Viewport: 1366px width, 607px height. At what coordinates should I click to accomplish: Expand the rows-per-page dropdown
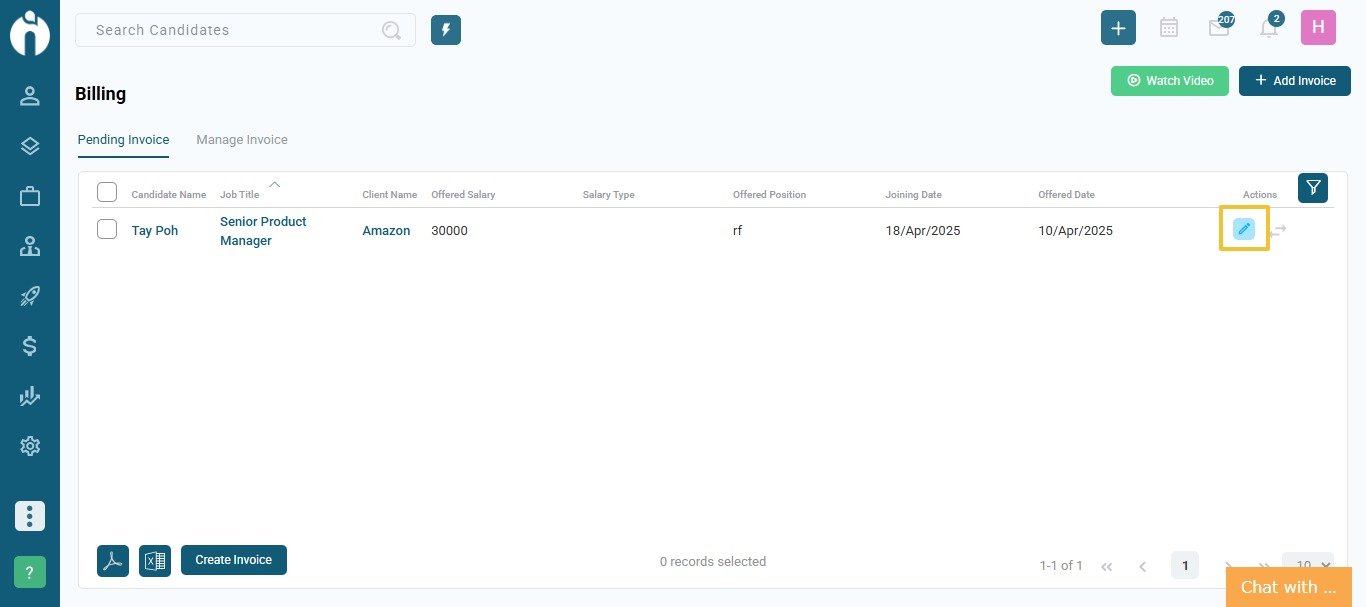(x=1309, y=565)
